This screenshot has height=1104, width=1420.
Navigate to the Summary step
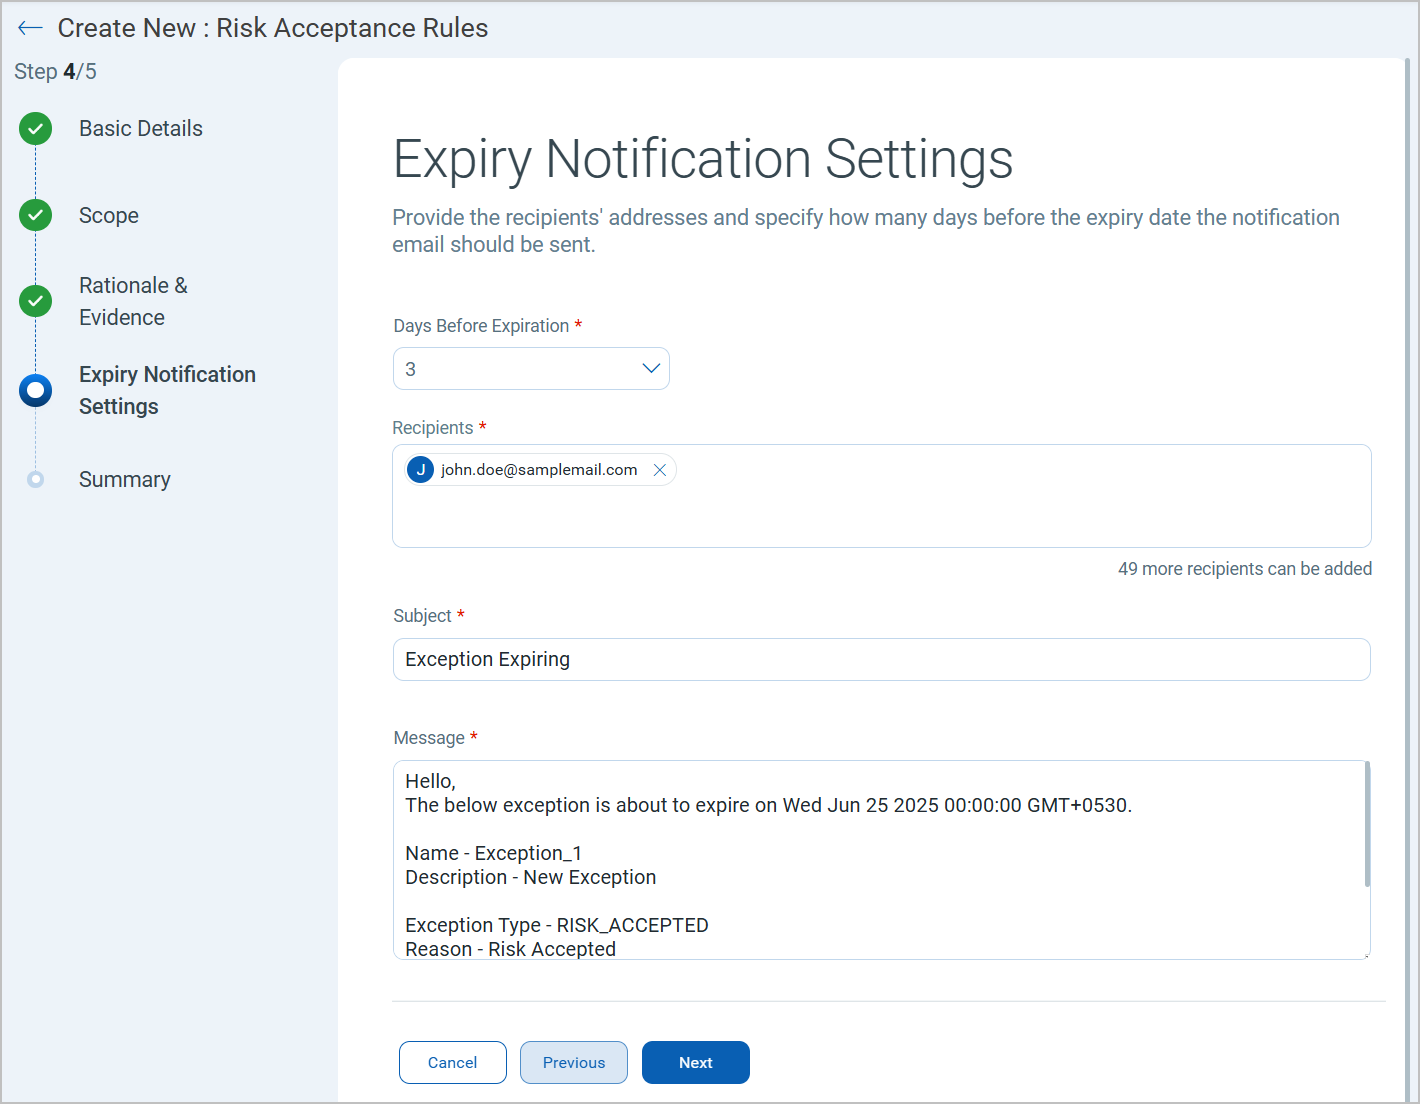(124, 479)
